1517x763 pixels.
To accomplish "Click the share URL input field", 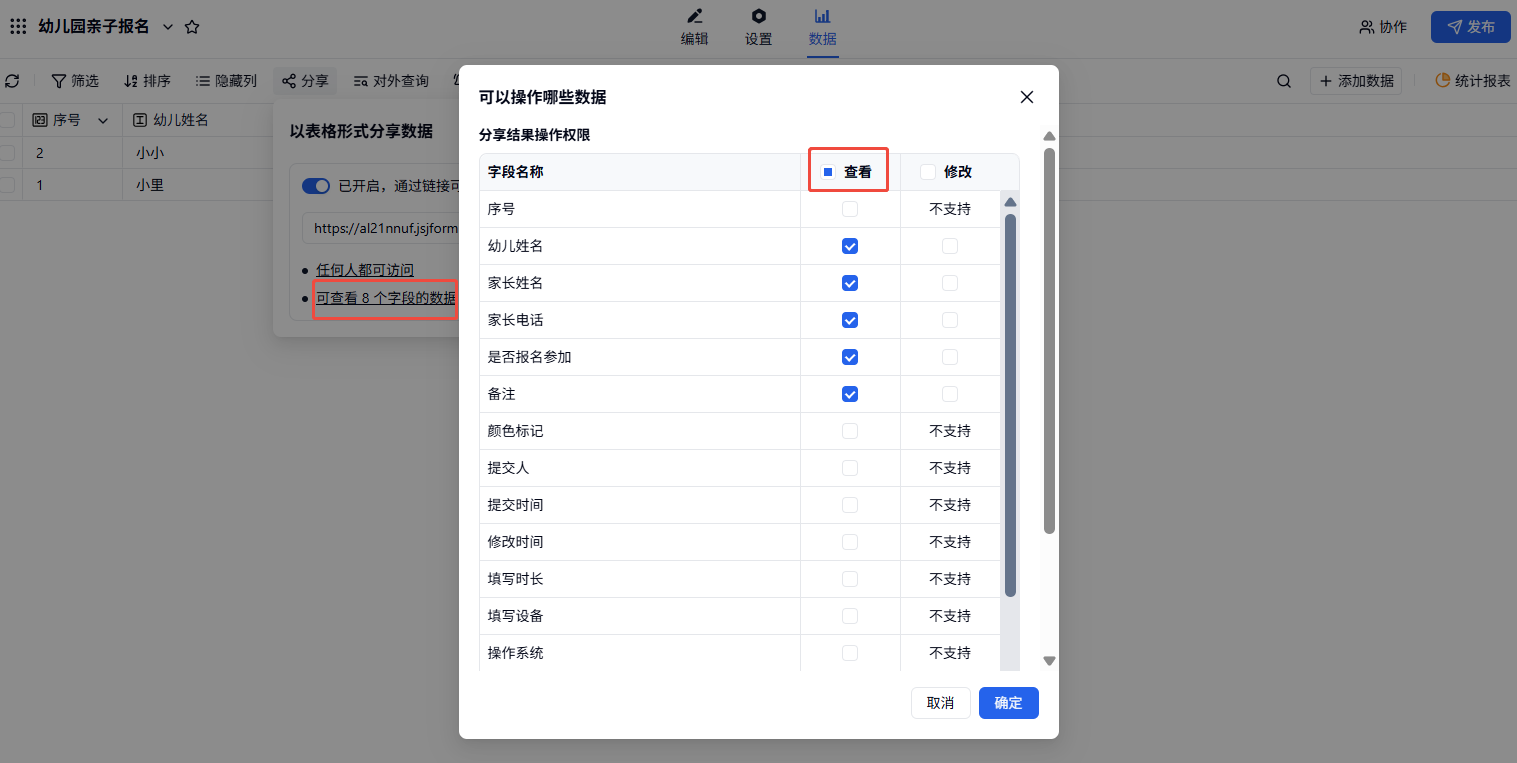I will (x=380, y=228).
